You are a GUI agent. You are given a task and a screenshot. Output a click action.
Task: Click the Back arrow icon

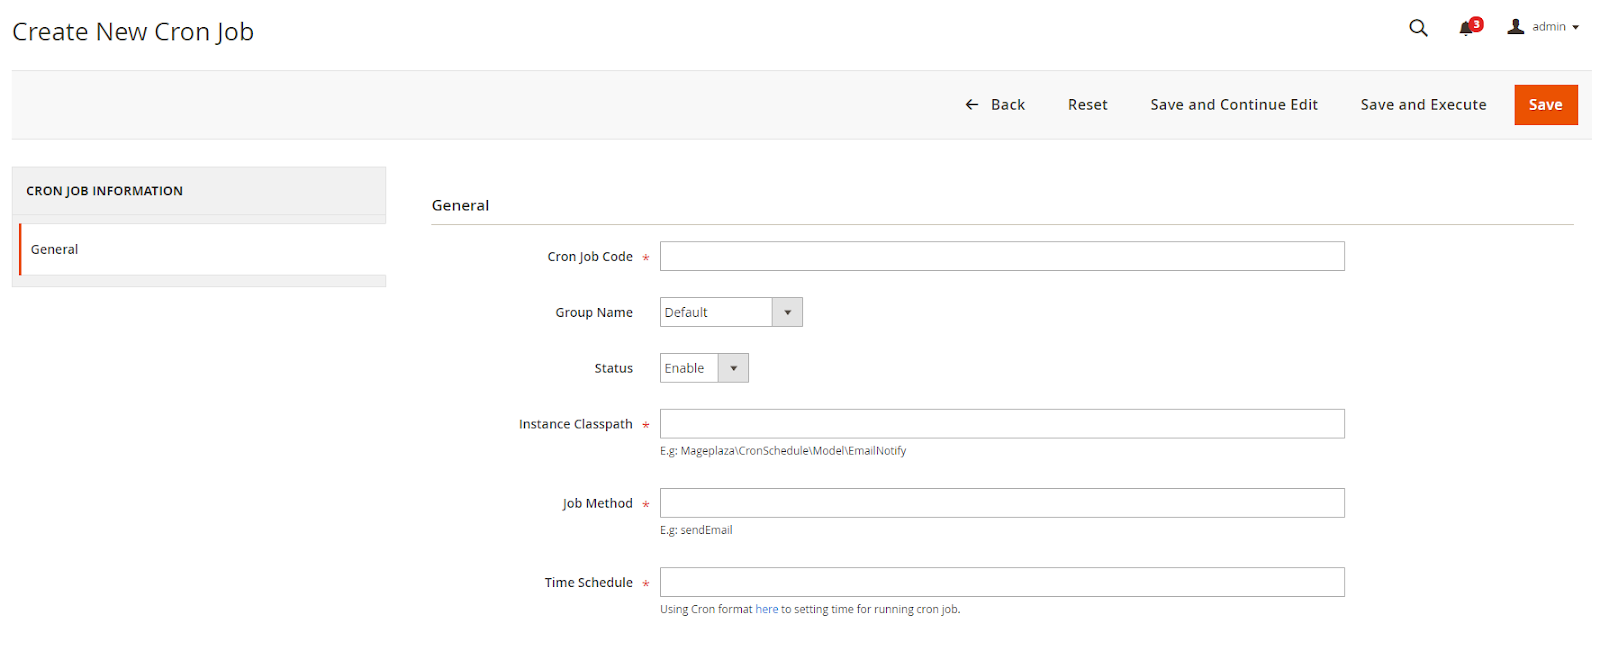971,105
